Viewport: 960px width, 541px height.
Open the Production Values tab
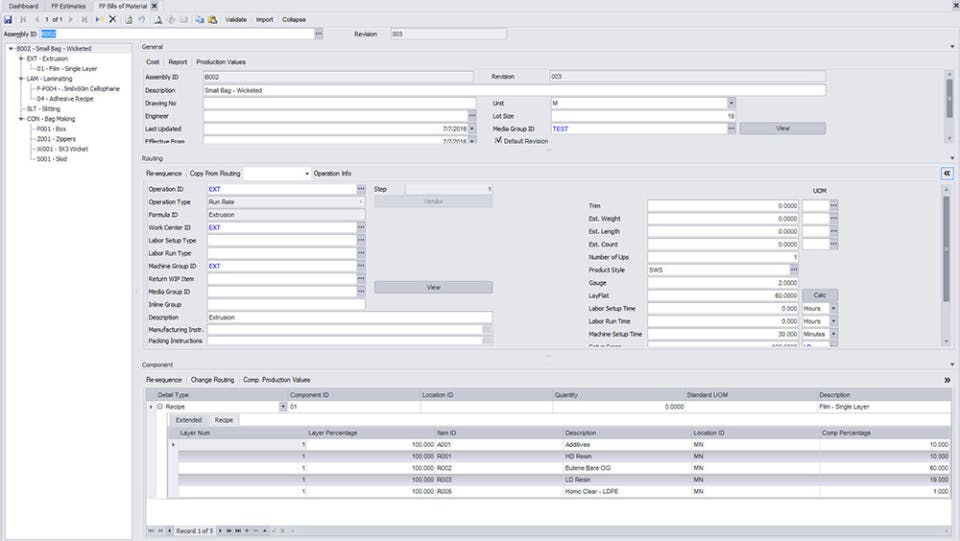(x=220, y=62)
